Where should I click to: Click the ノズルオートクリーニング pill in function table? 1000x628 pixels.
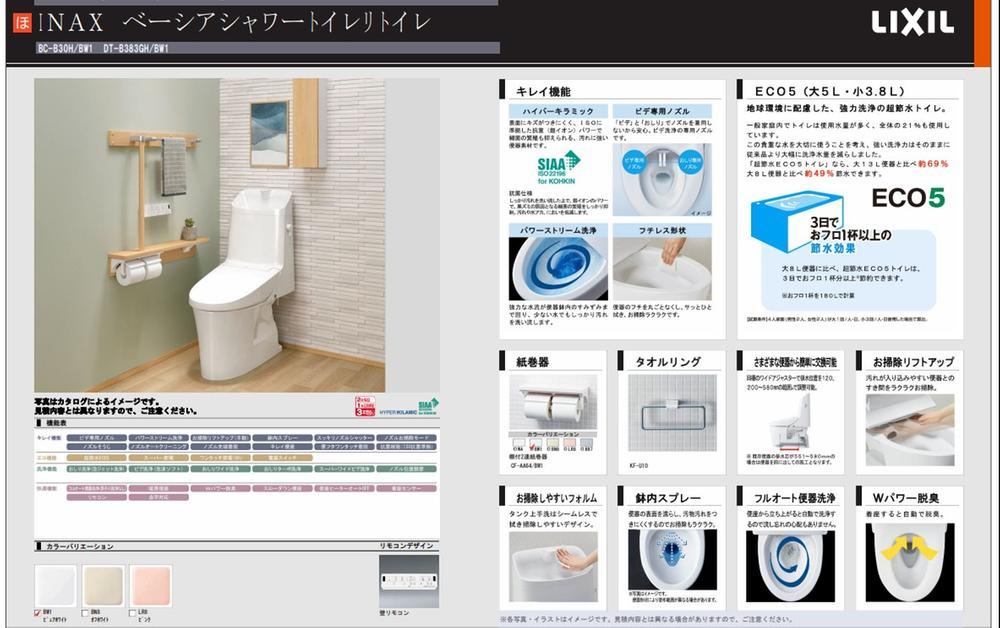point(158,447)
